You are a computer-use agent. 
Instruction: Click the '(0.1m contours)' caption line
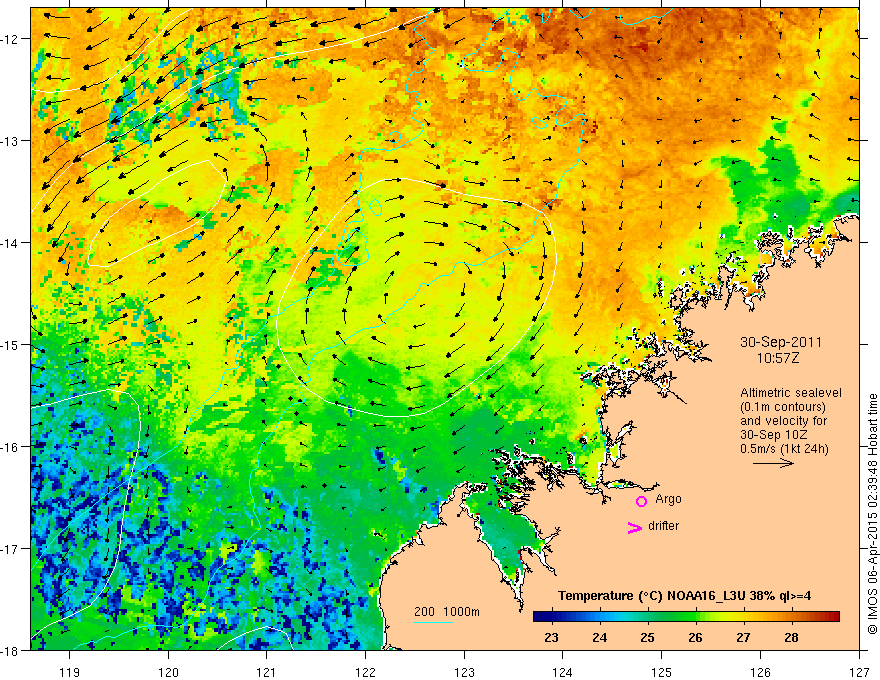point(783,407)
